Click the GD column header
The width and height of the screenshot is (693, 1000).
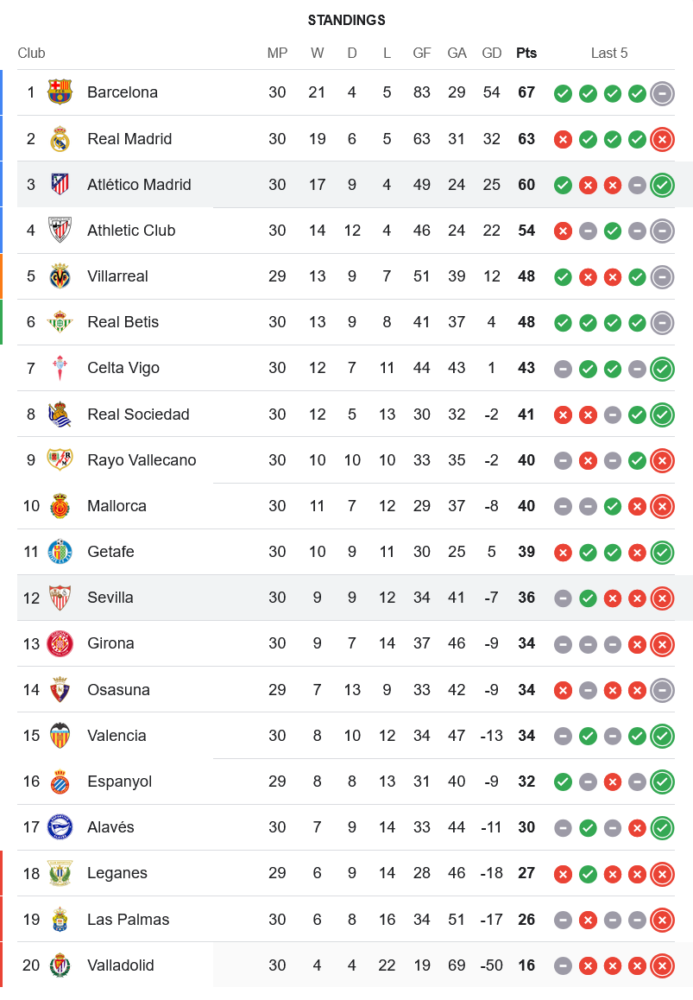(x=491, y=53)
